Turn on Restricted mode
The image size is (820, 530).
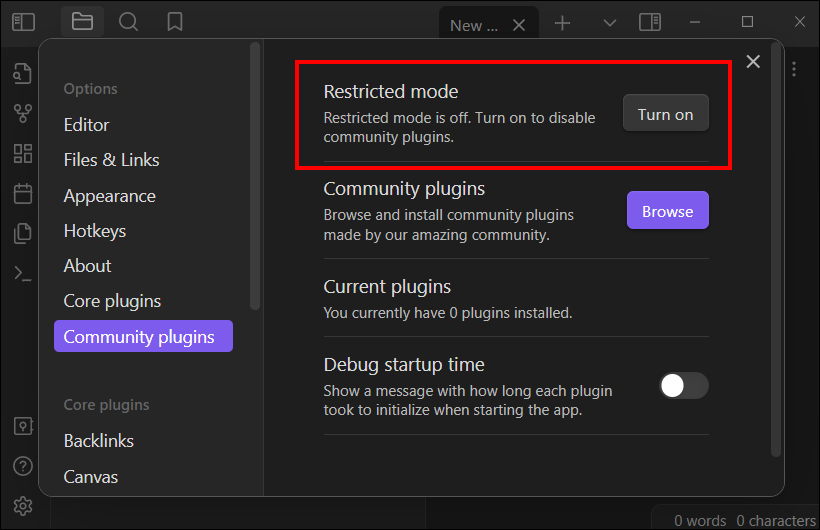click(665, 114)
